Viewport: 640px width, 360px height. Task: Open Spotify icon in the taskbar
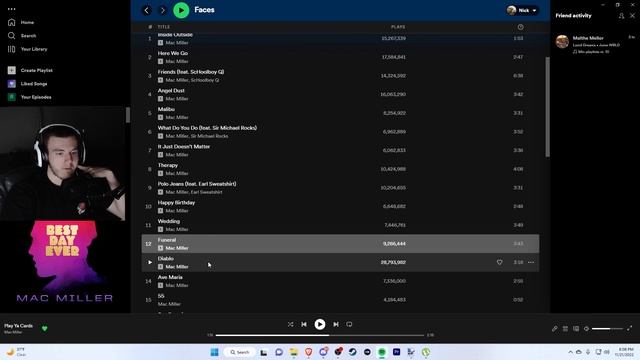click(382, 352)
